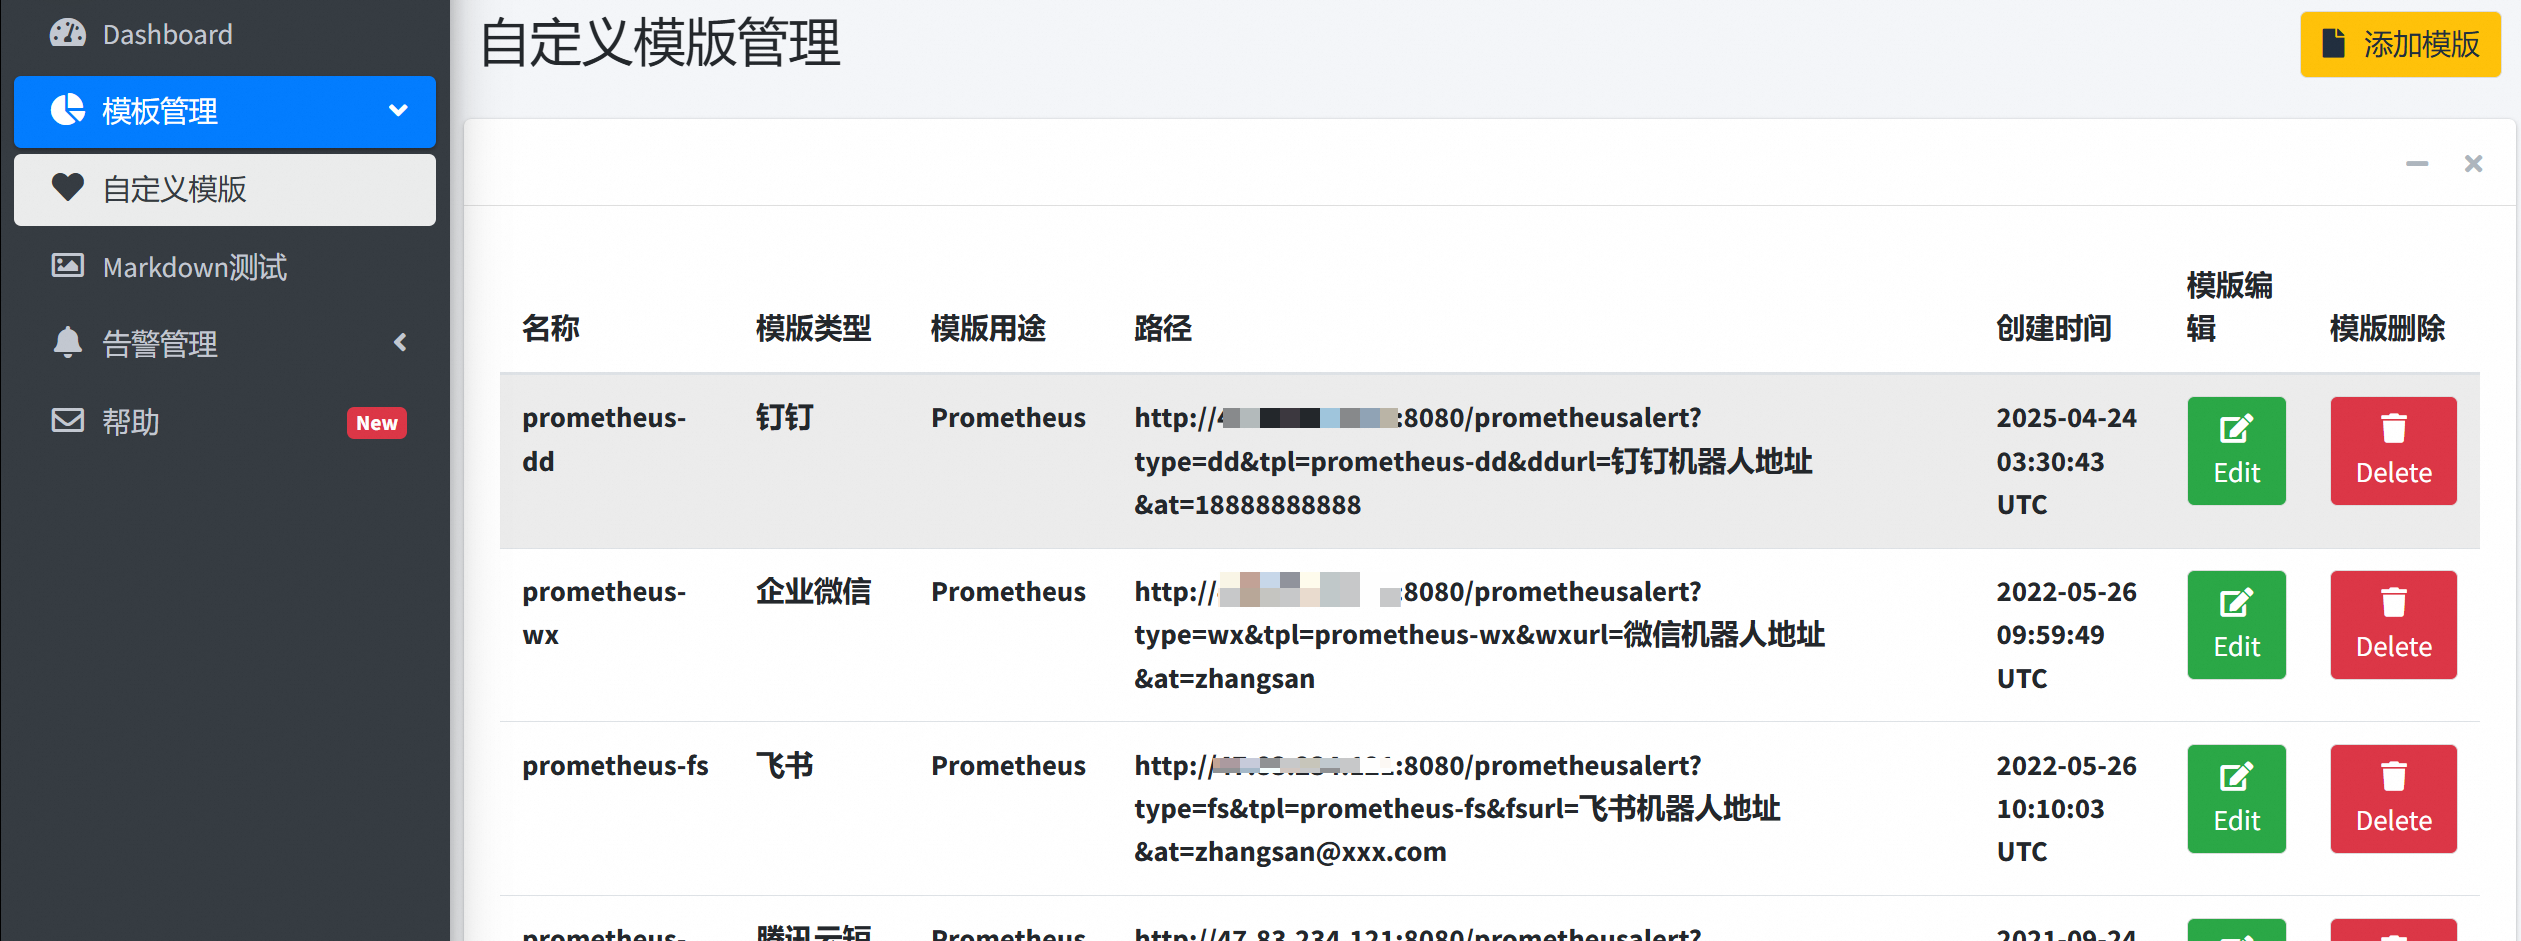
Task: Click the envelope icon beside 帮助
Action: pyautogui.click(x=67, y=420)
